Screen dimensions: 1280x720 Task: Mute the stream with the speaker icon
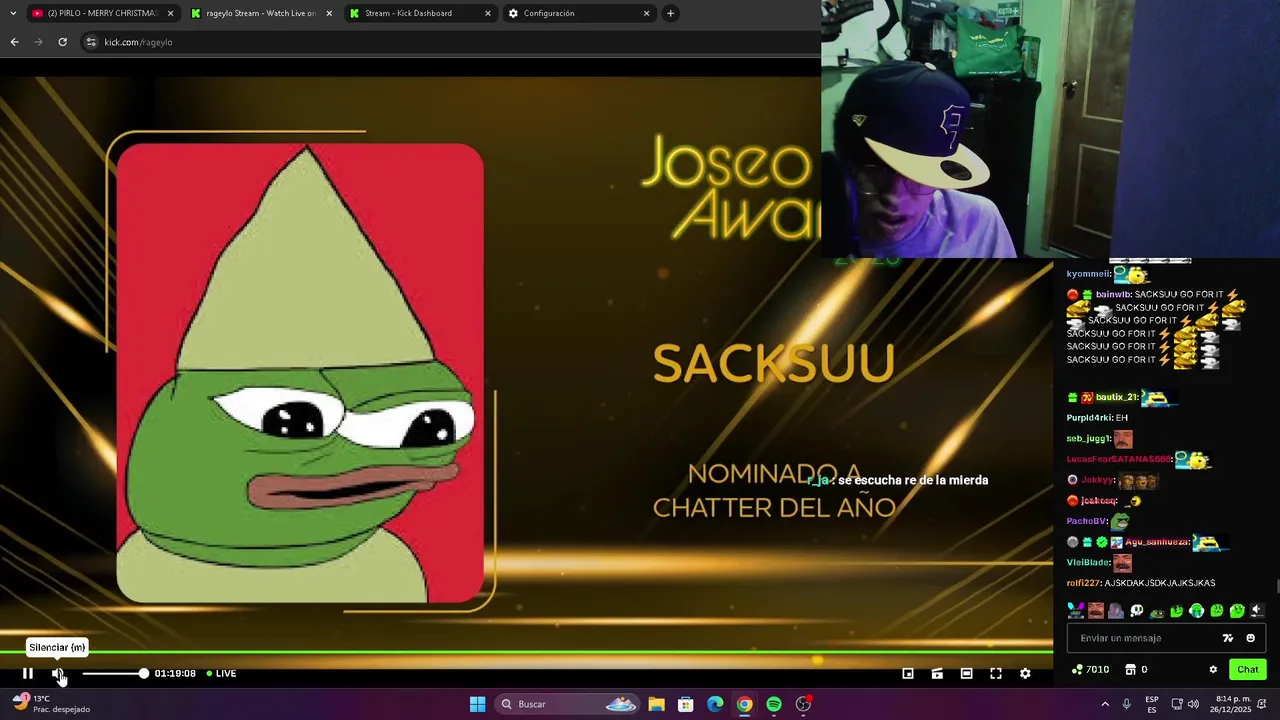click(58, 674)
